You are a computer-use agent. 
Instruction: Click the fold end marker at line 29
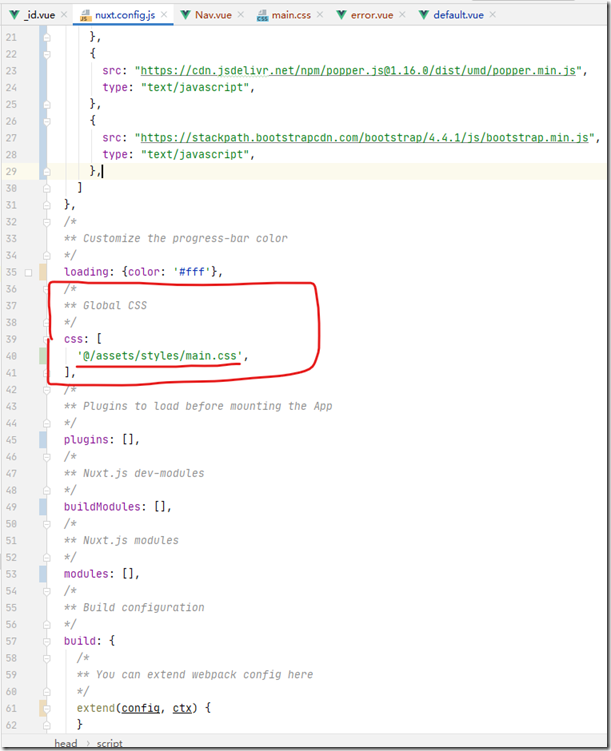pyautogui.click(x=46, y=171)
